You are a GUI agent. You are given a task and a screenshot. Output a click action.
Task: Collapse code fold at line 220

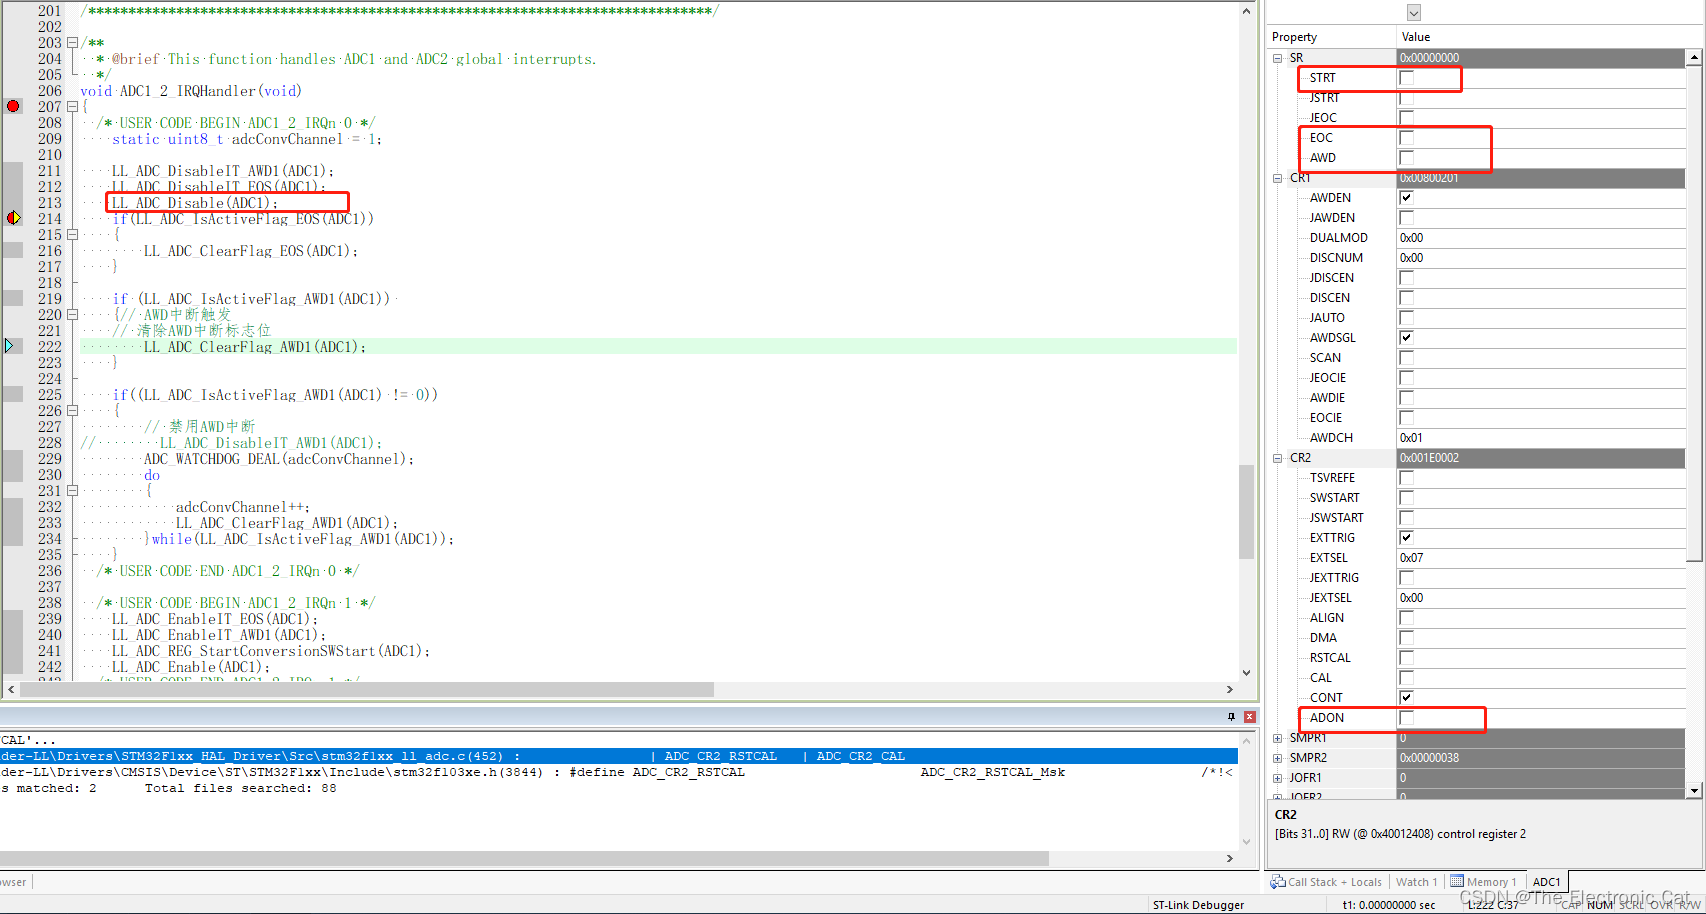[x=72, y=315]
